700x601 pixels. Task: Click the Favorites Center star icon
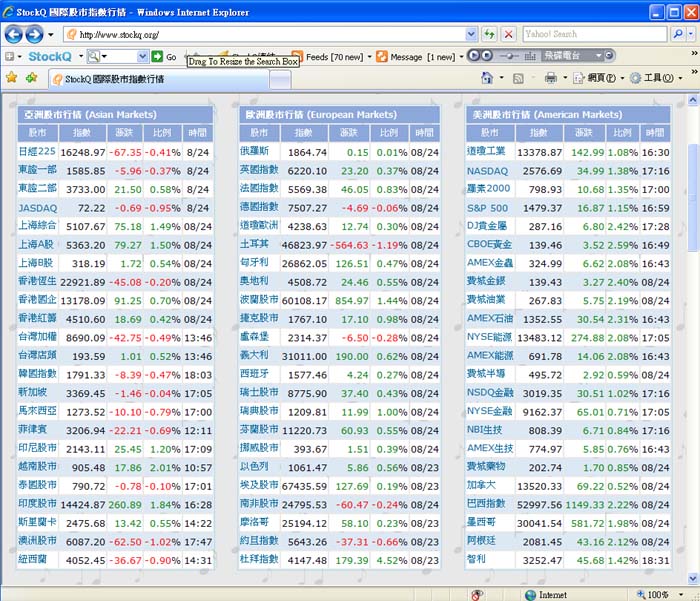12,78
